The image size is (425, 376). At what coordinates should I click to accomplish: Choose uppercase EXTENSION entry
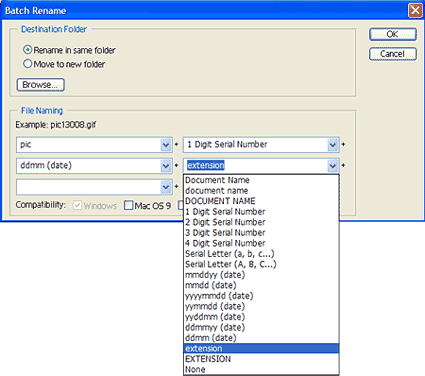point(261,359)
